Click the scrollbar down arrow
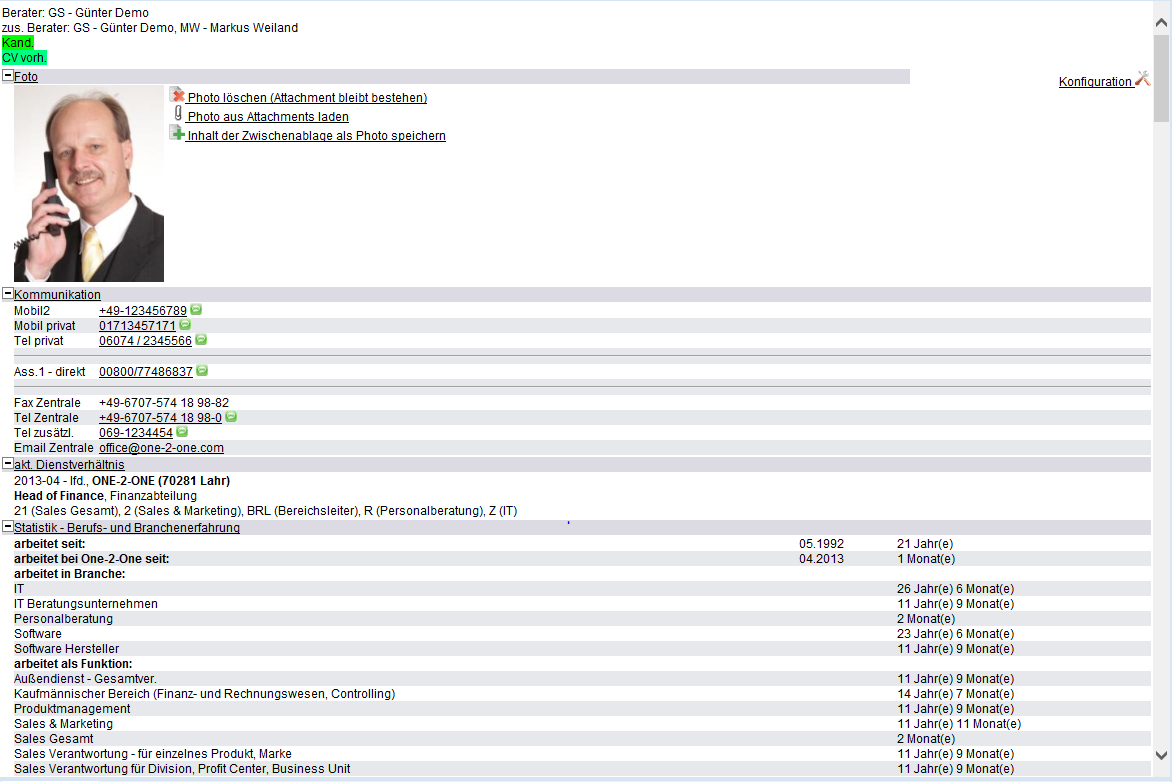Screen dimensions: 1172x782 coord(1161,755)
